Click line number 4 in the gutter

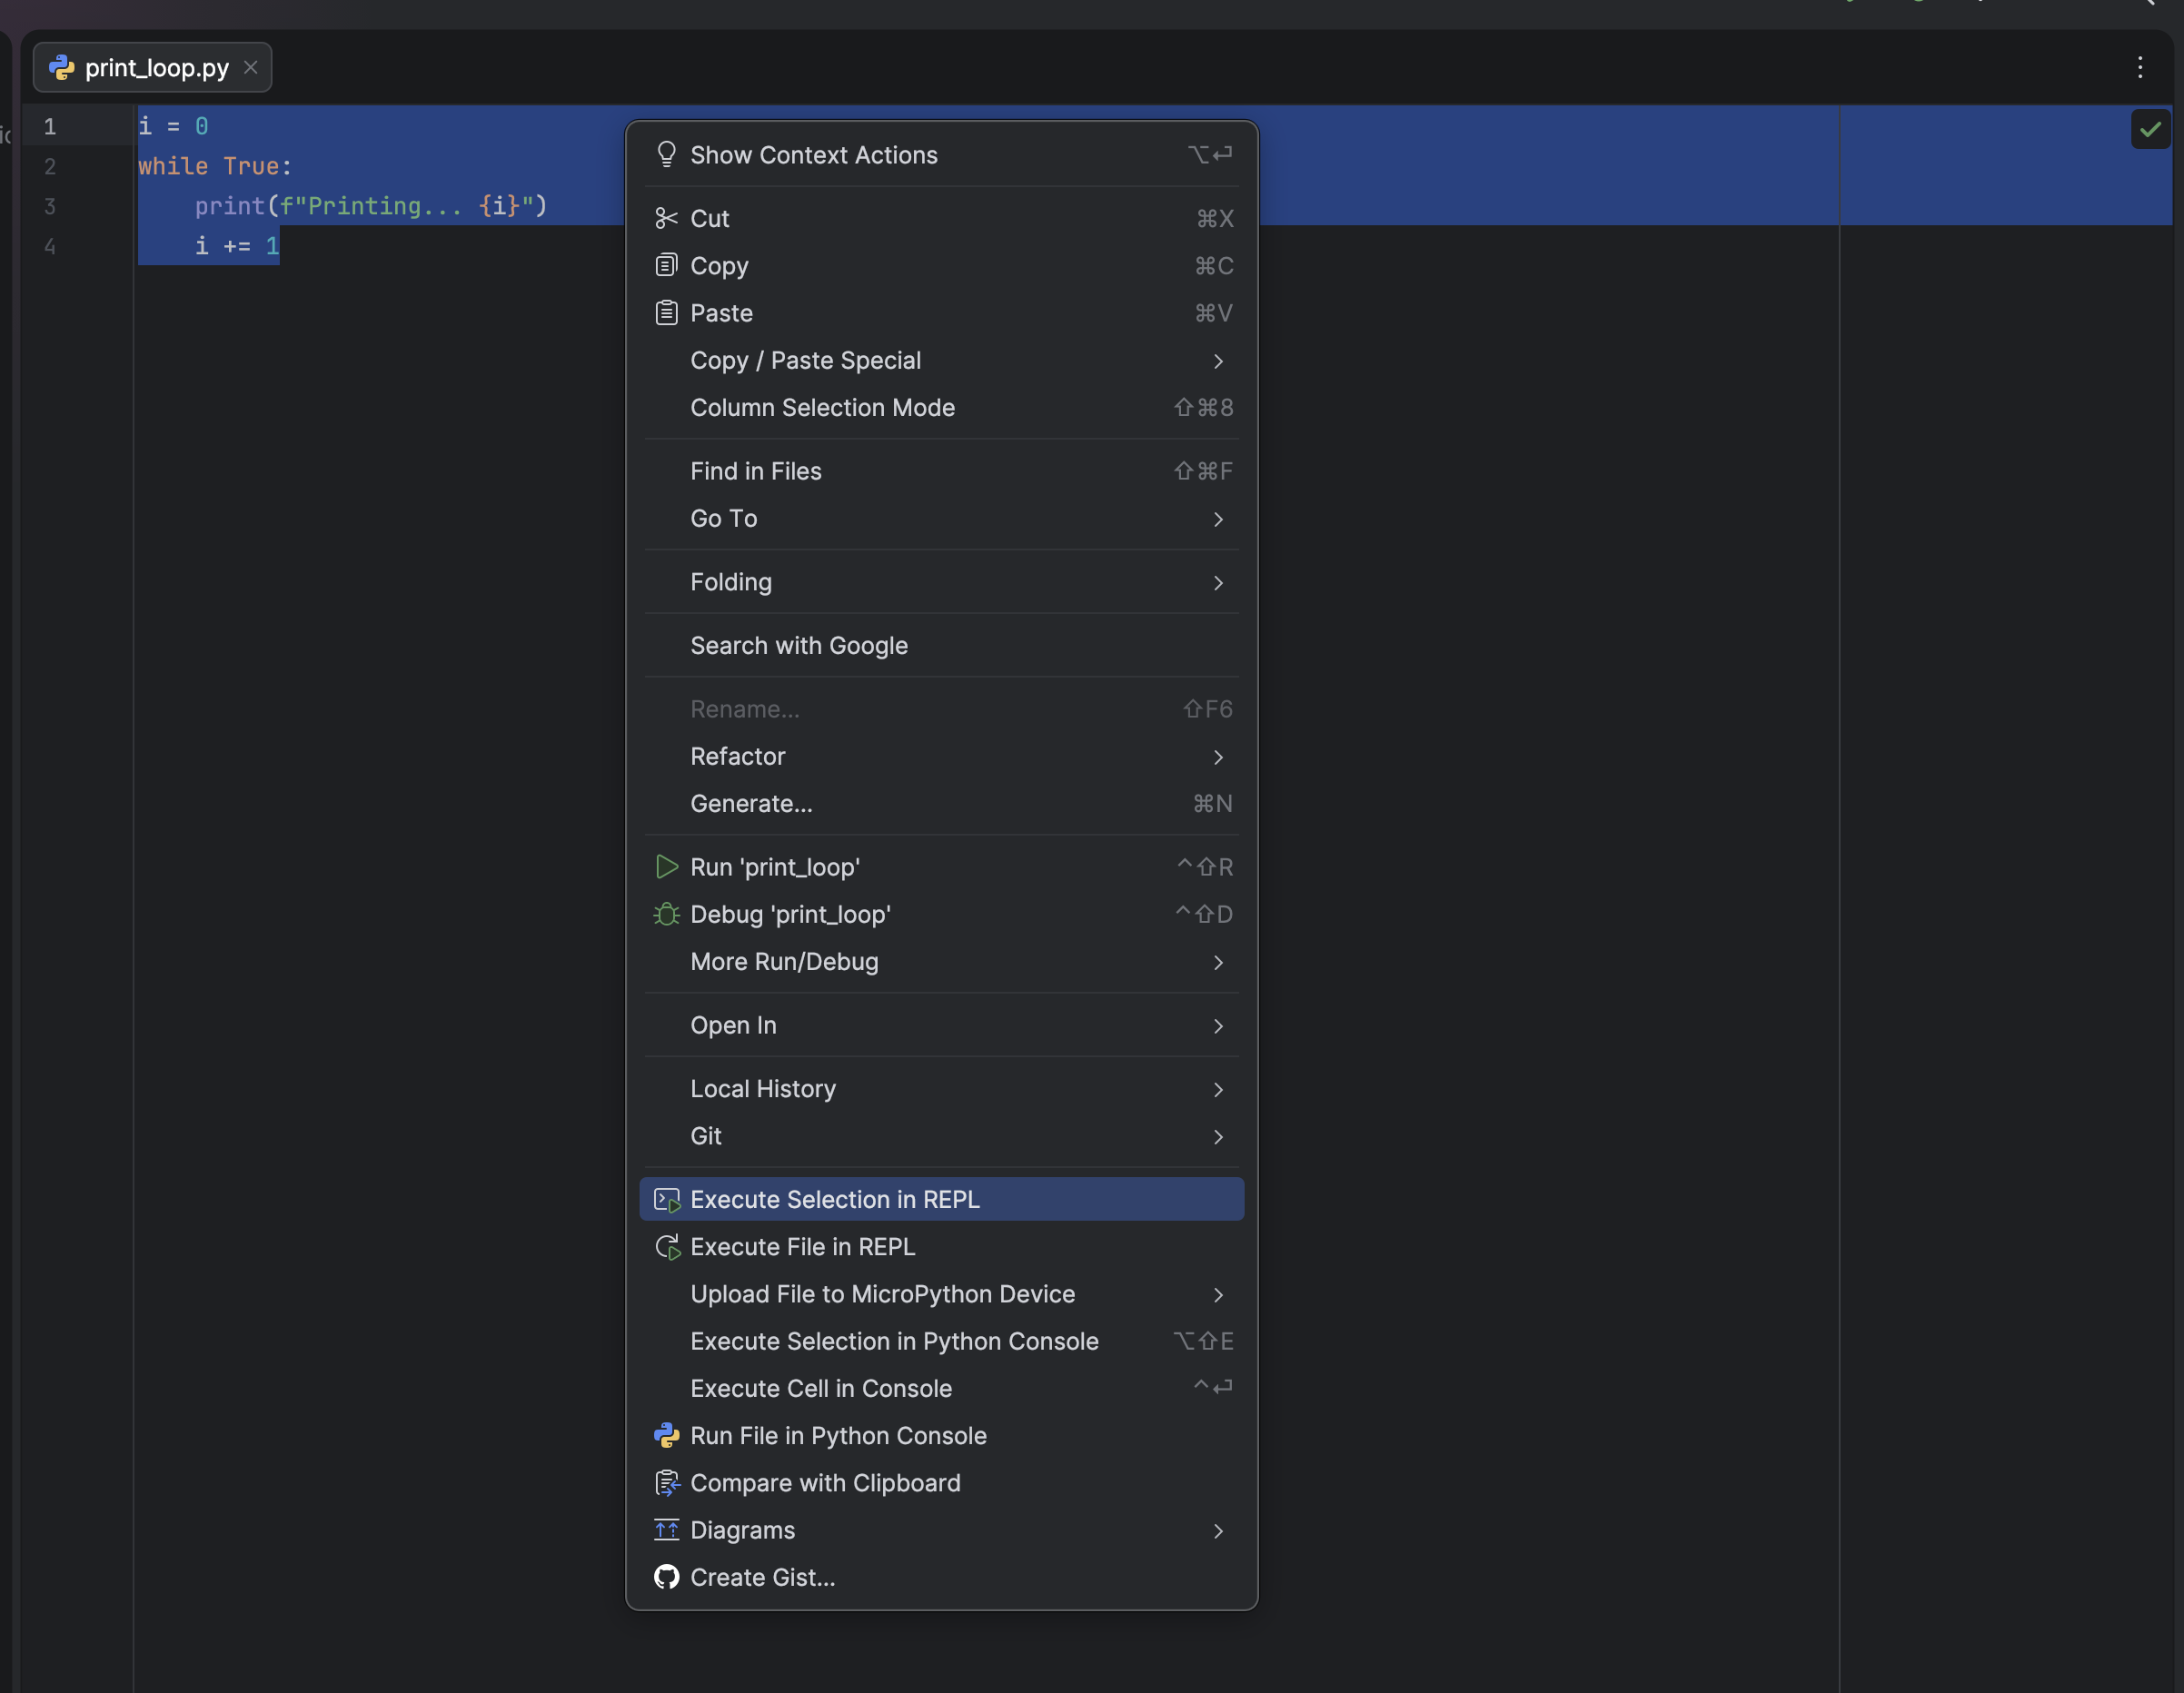tap(50, 247)
